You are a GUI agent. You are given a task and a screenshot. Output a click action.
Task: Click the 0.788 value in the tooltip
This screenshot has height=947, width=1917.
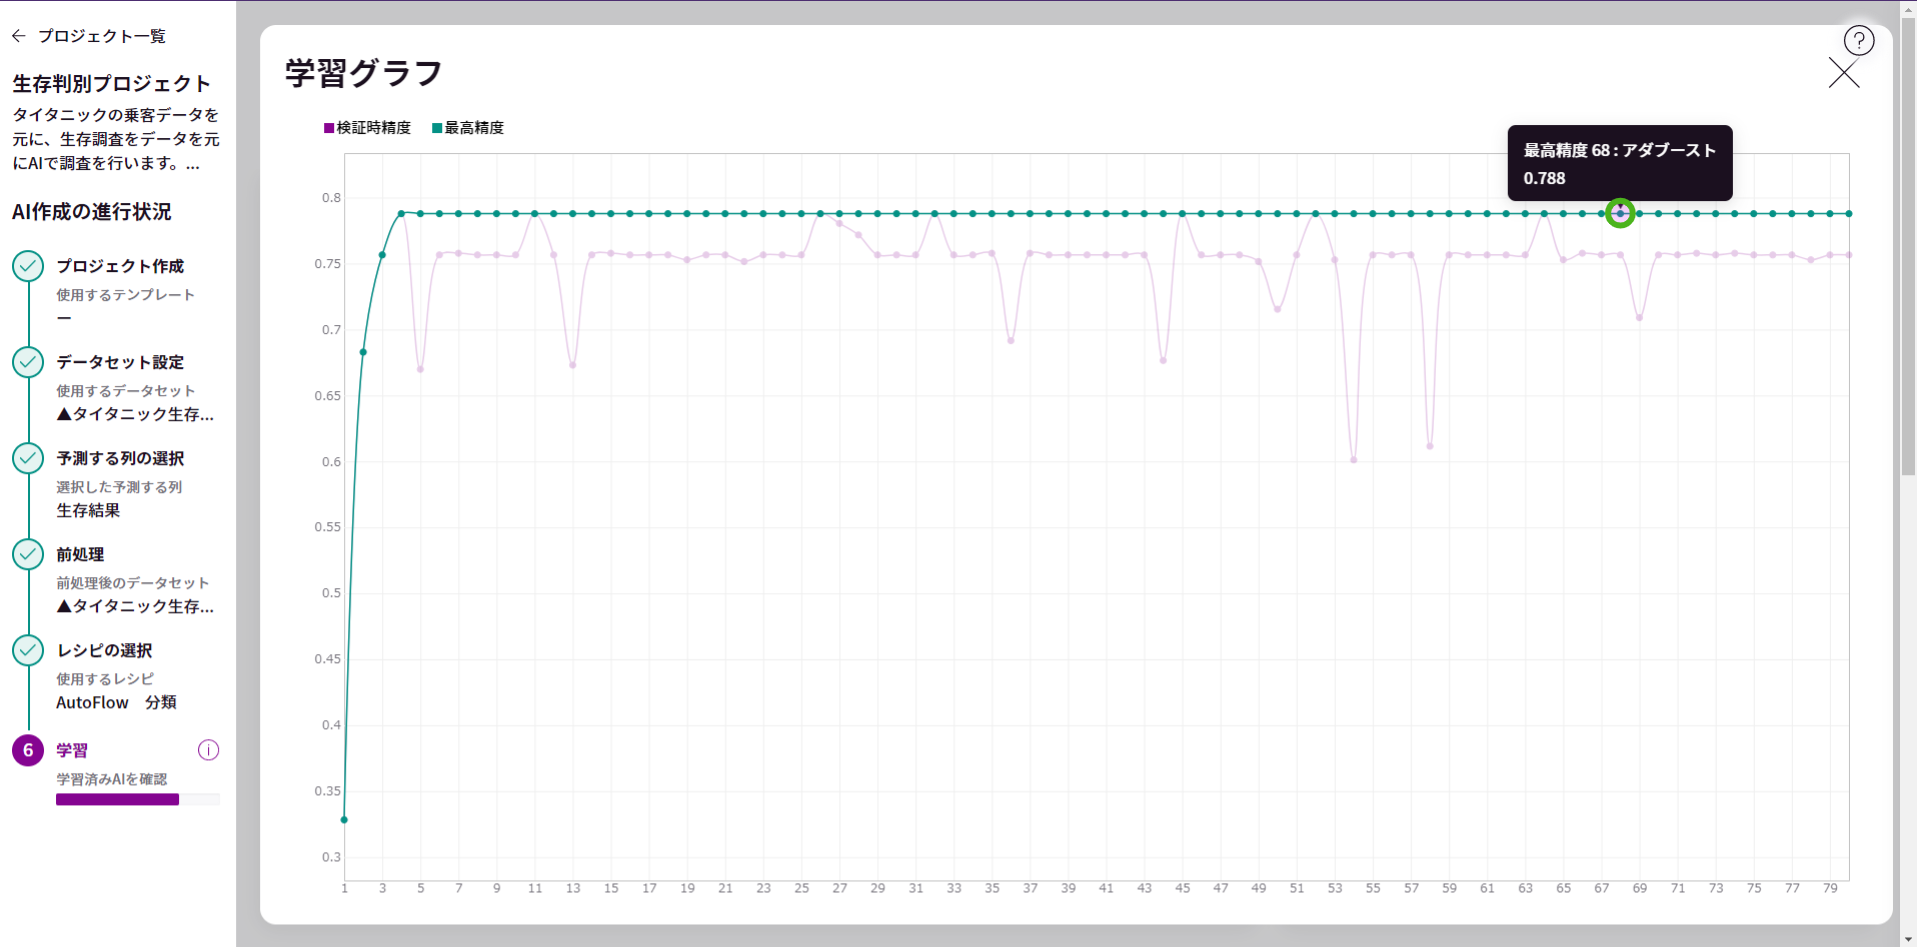[1544, 178]
